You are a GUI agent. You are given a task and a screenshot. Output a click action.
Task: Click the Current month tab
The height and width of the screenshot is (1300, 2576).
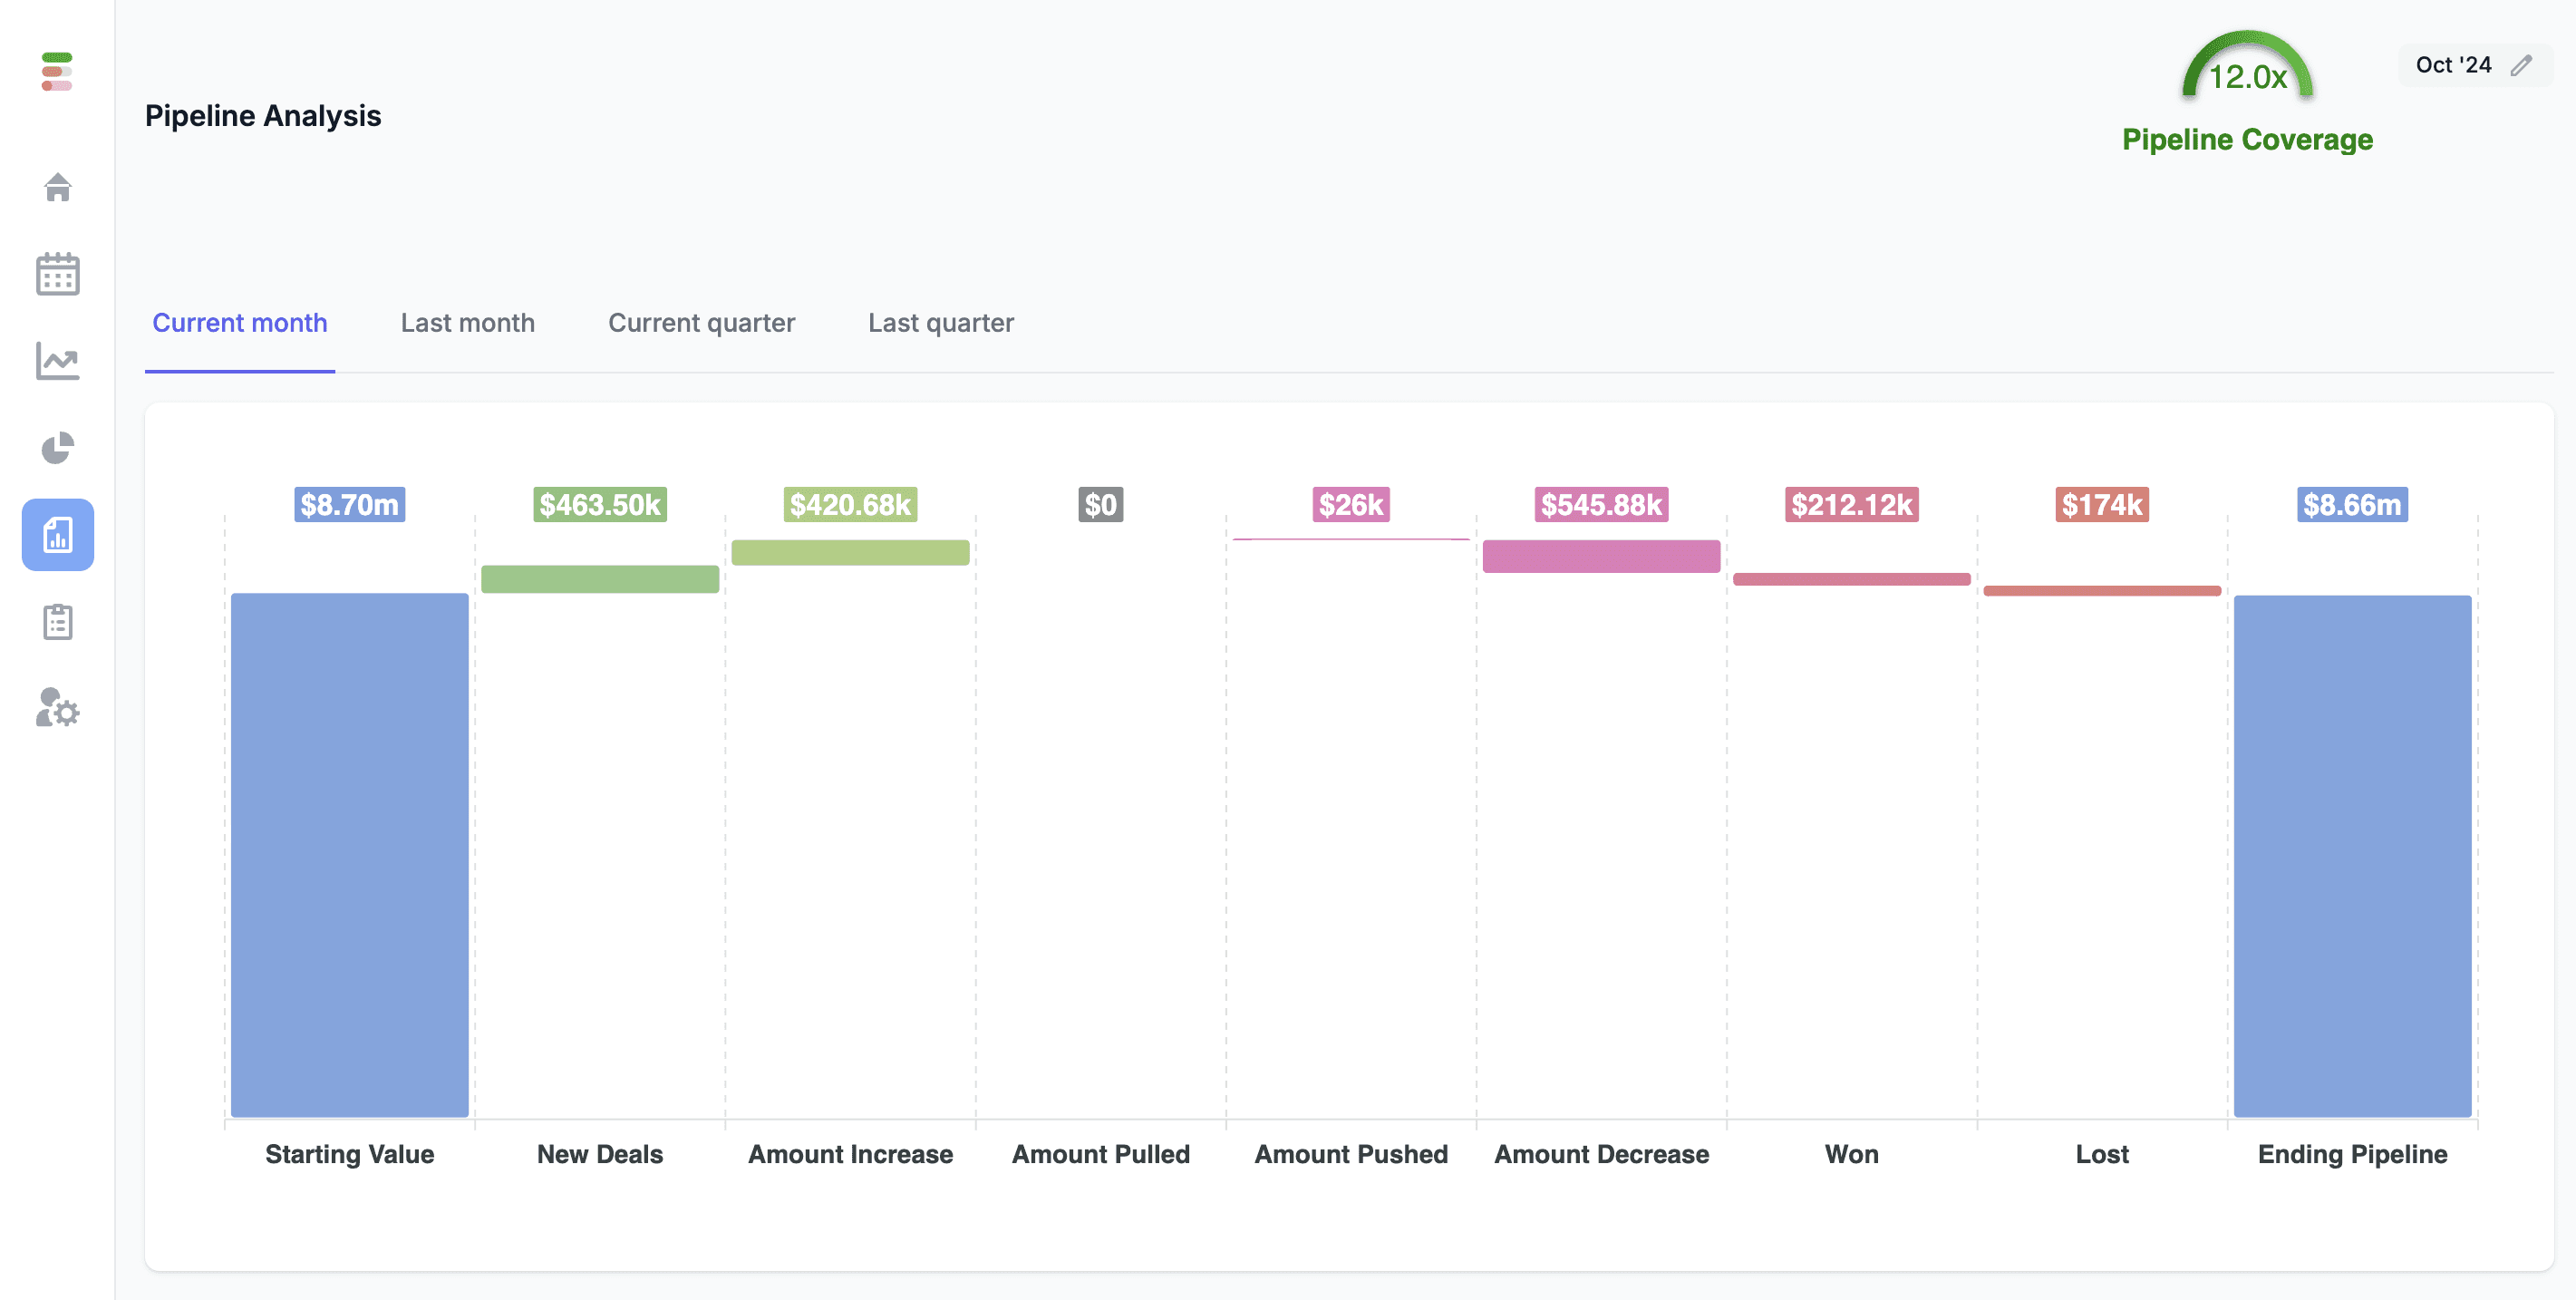pyautogui.click(x=240, y=322)
